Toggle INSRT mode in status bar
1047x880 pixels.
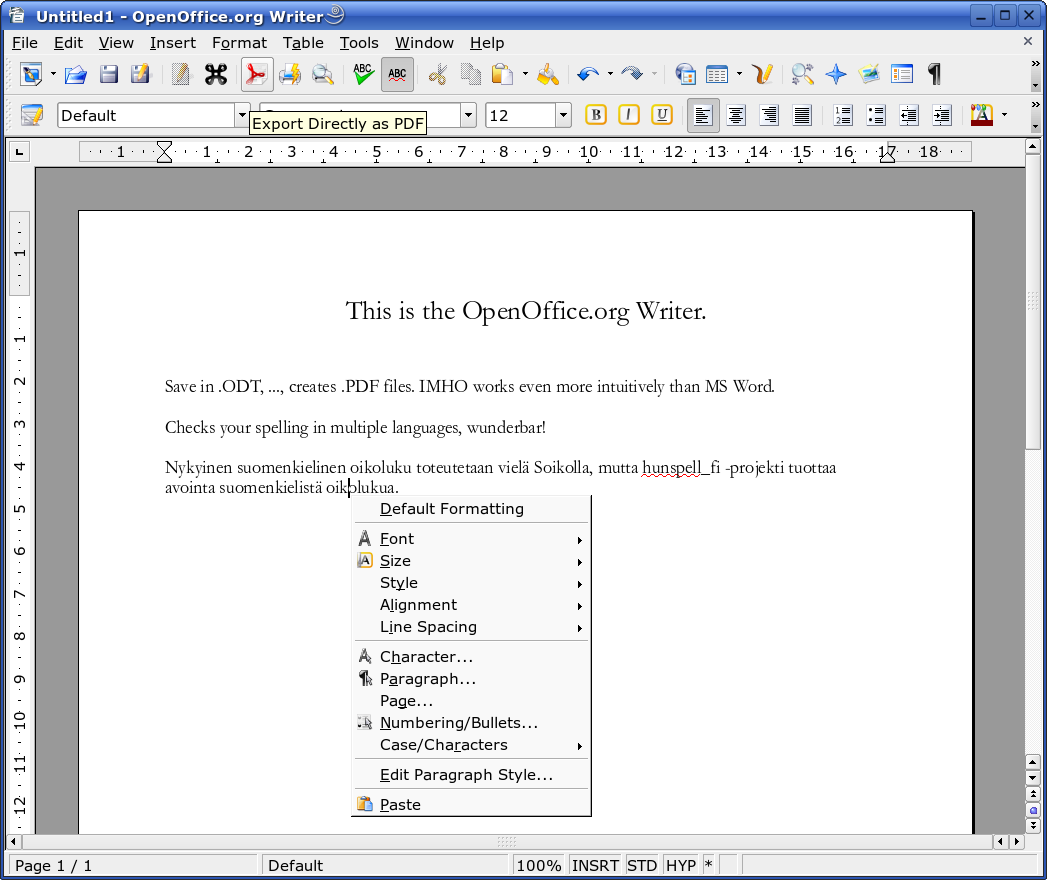pyautogui.click(x=595, y=865)
